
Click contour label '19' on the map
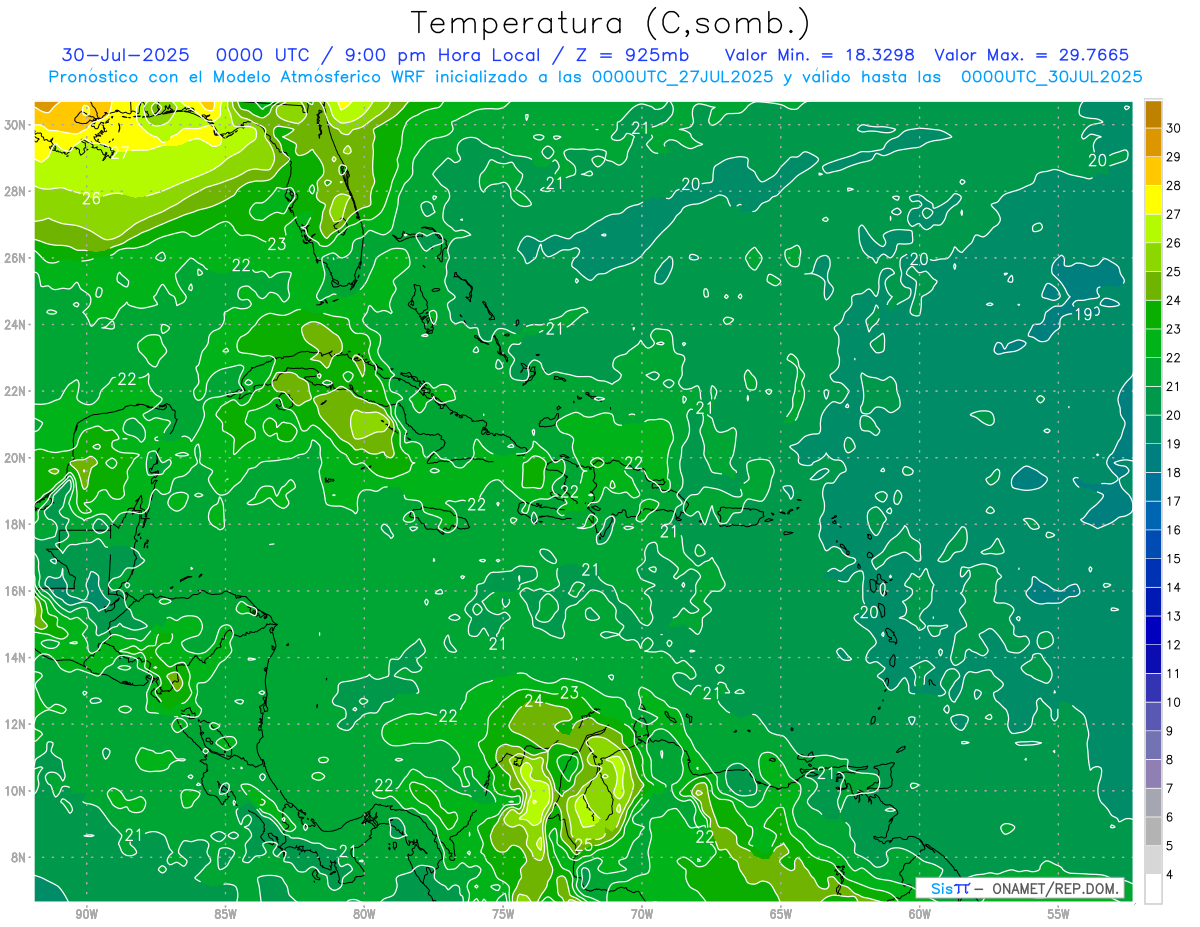tap(1084, 314)
